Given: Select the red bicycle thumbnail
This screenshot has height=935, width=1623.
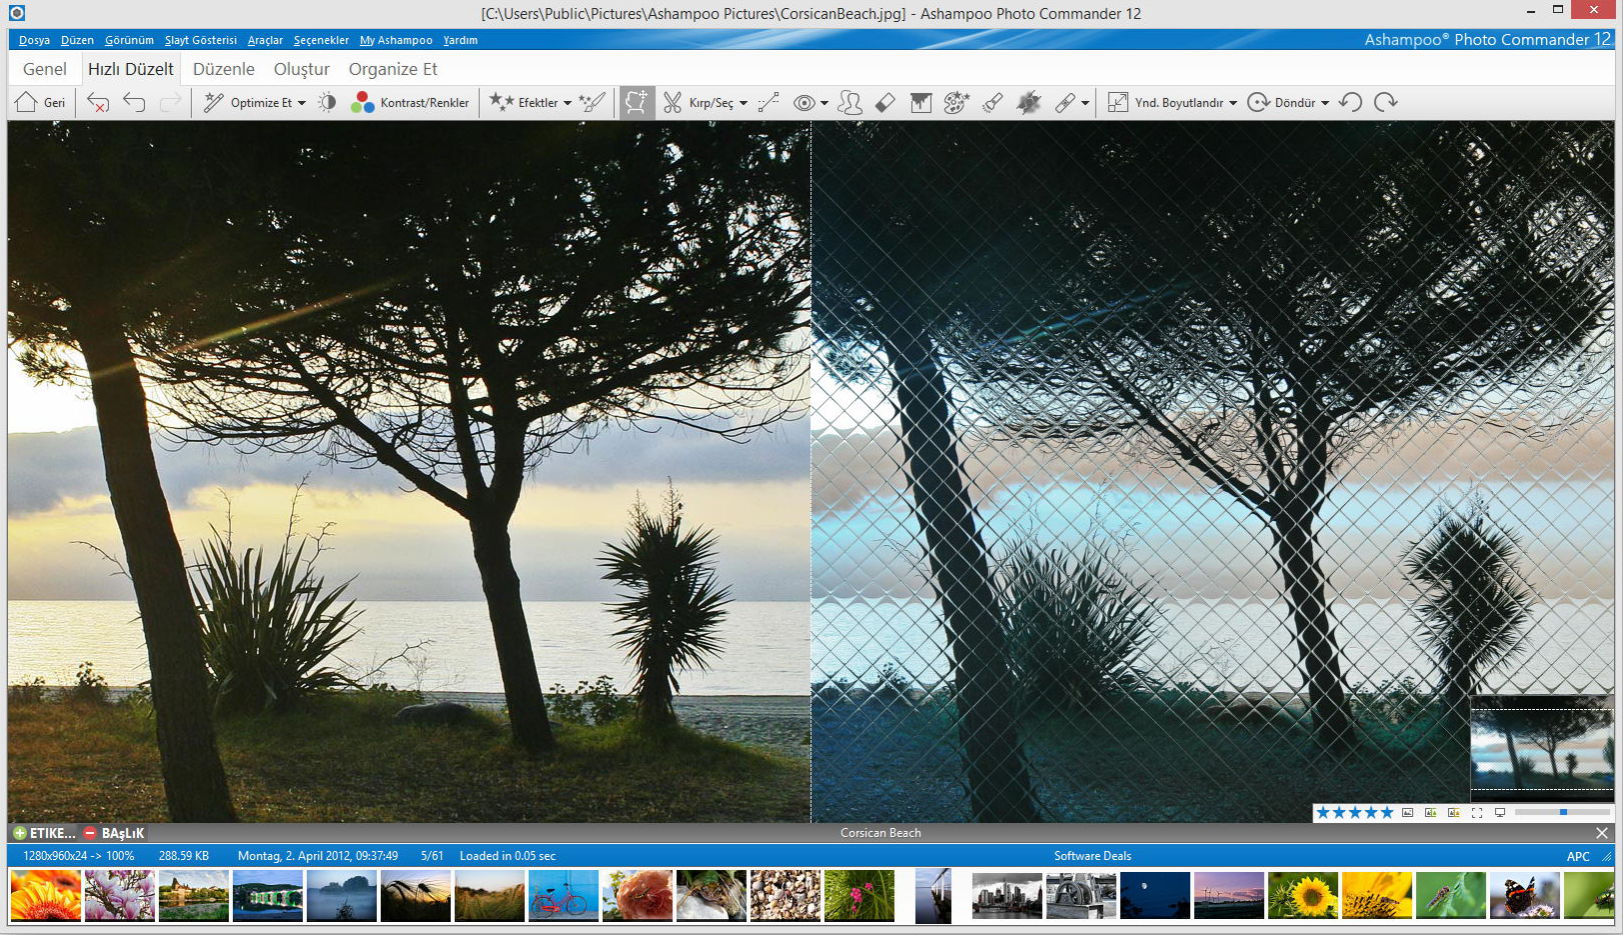Looking at the screenshot, I should coord(563,895).
